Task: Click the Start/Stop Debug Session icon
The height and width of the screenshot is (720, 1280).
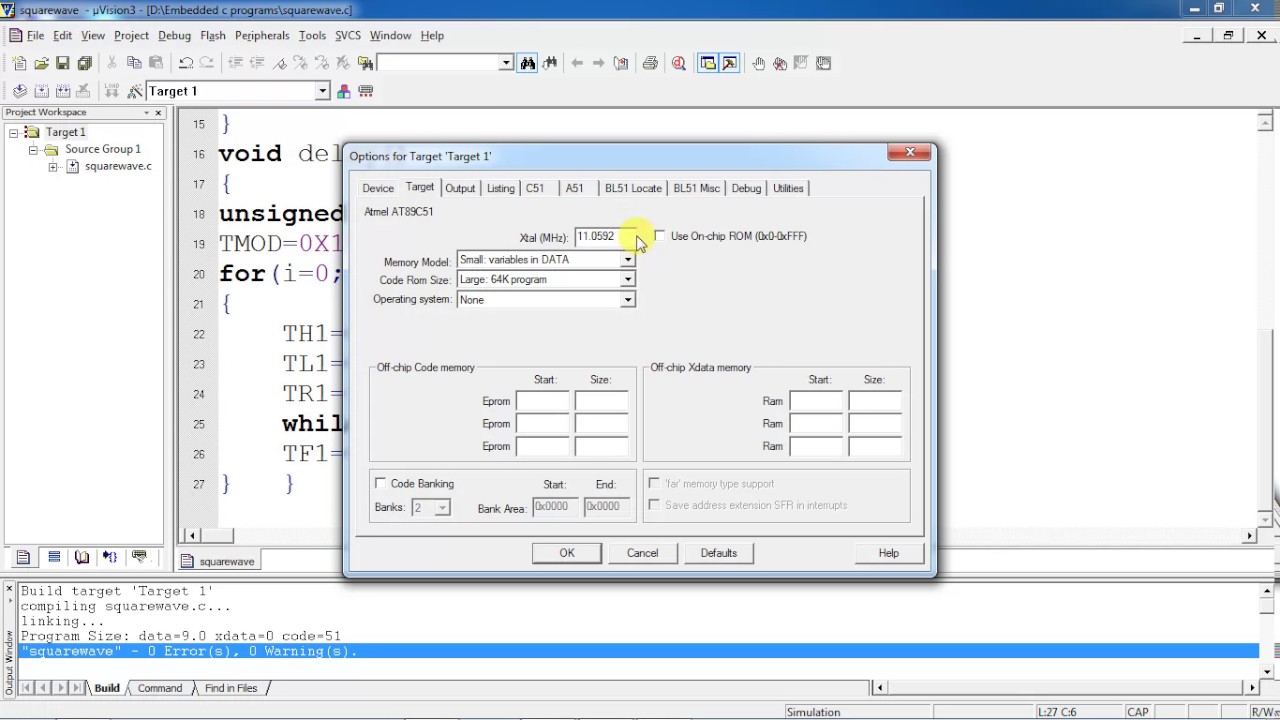Action: (x=679, y=63)
